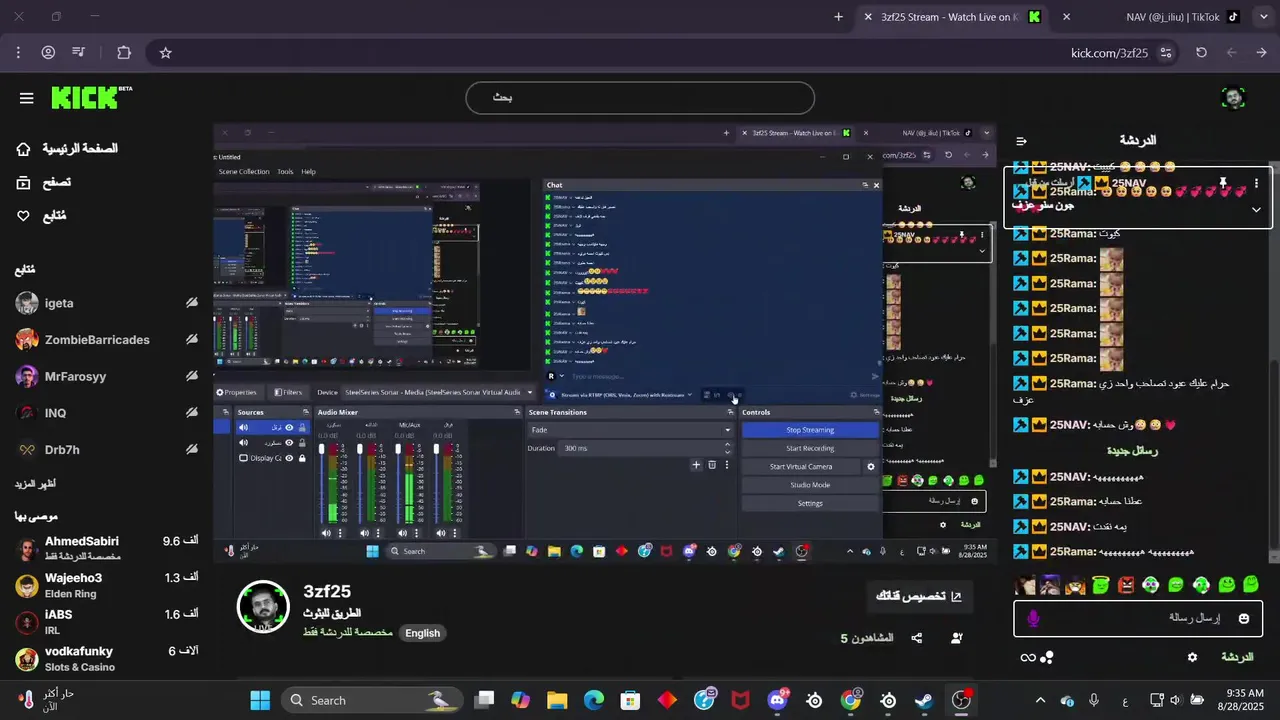The width and height of the screenshot is (1280, 720).
Task: Click the follow-user icon under the stream
Action: pos(957,638)
